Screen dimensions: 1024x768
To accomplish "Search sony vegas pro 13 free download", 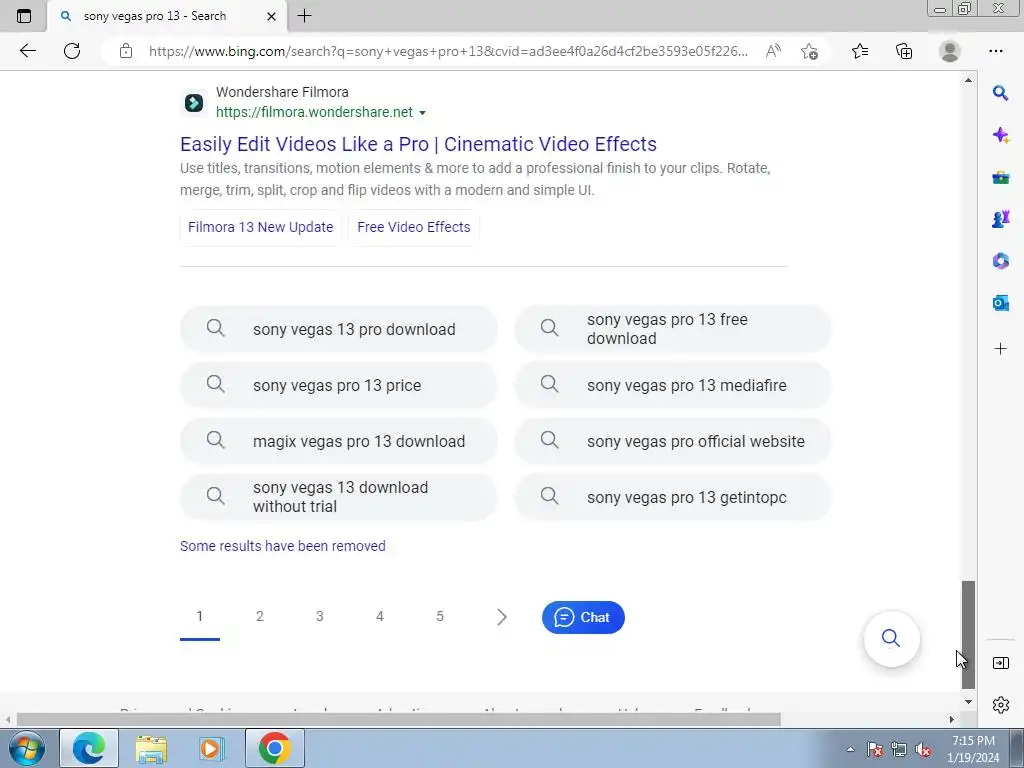I will tap(673, 329).
